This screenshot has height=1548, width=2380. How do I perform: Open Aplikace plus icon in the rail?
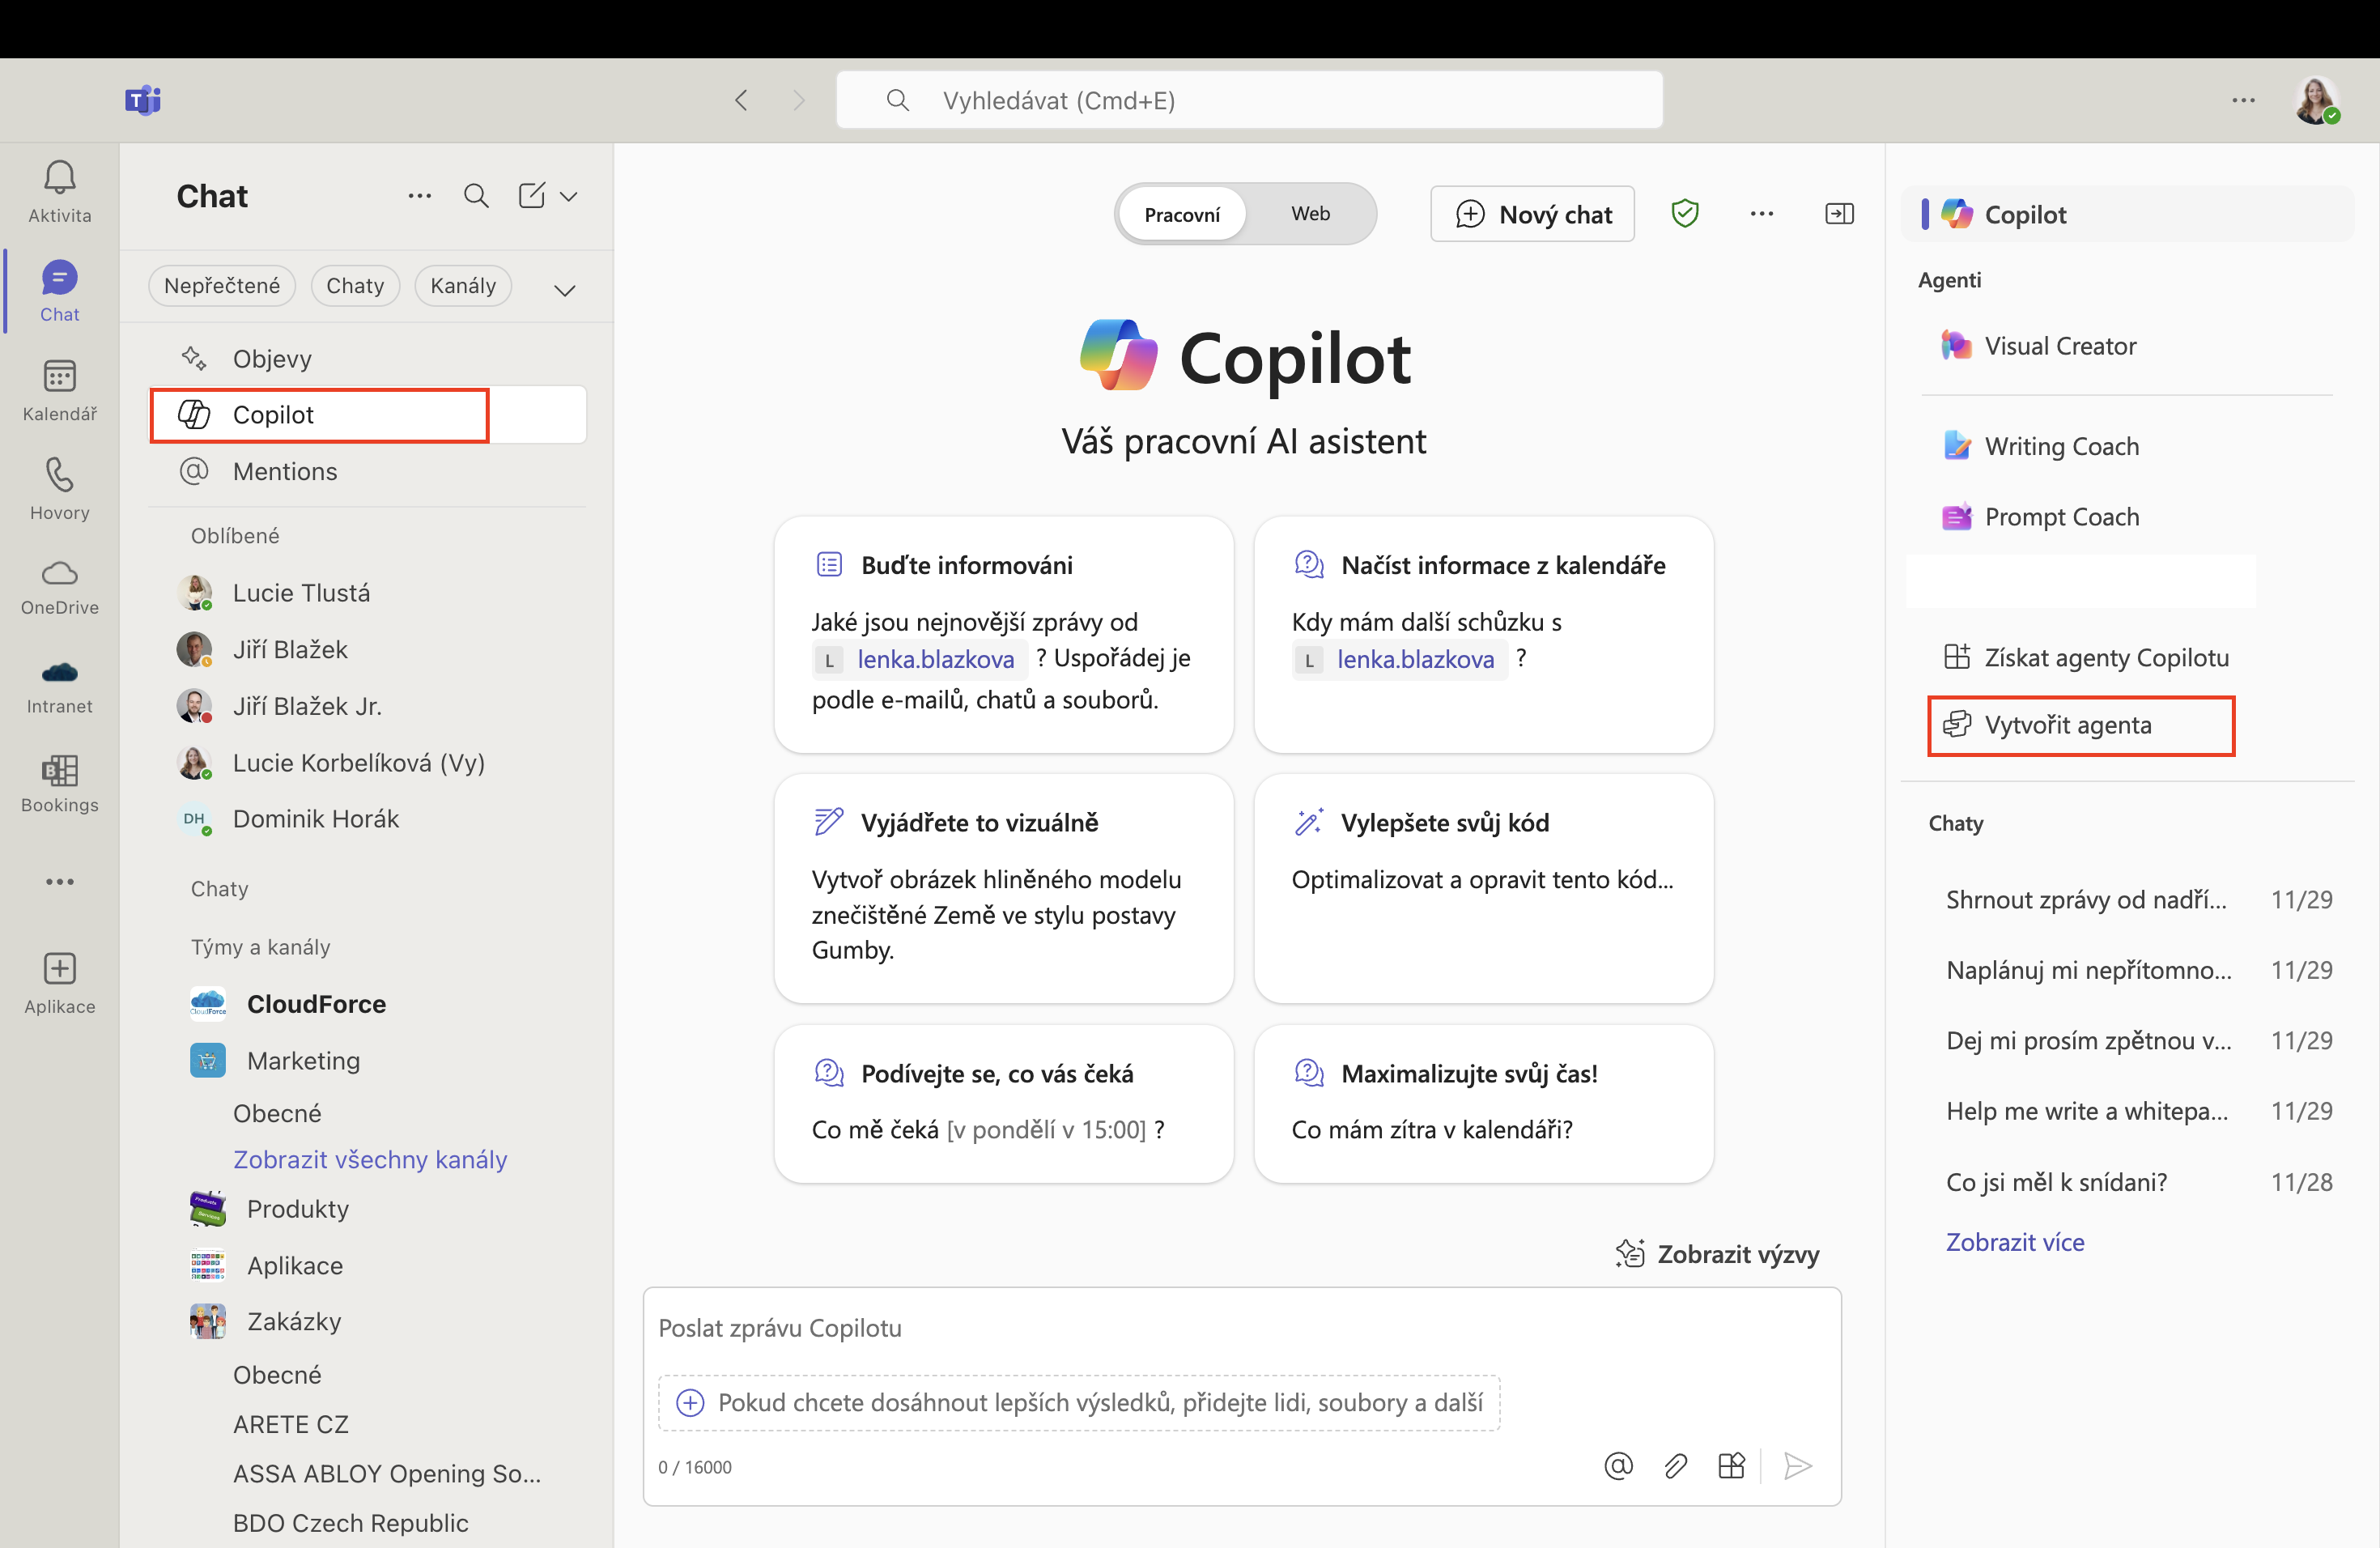(x=59, y=983)
